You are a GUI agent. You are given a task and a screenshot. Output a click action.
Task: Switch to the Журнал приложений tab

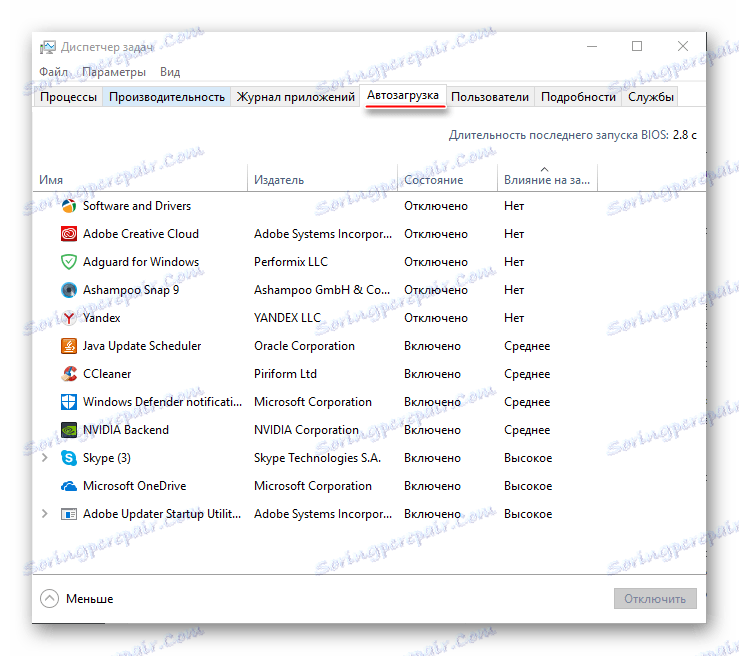pos(296,97)
